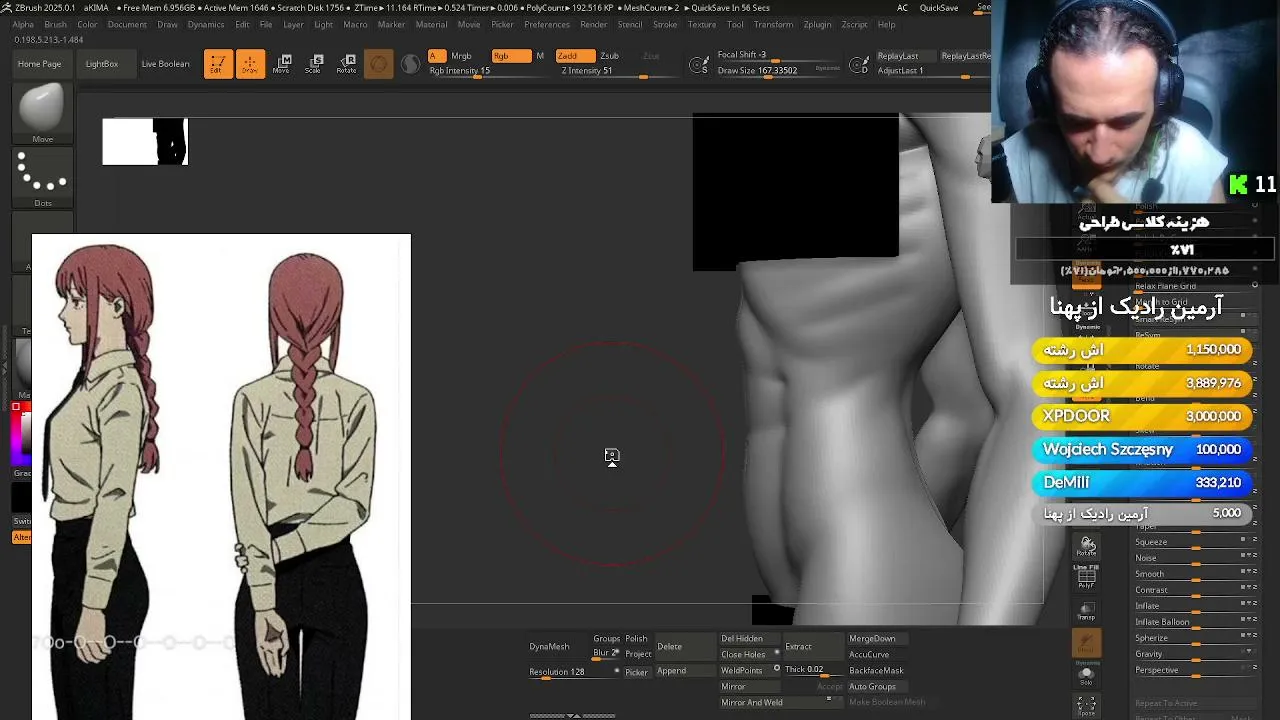The width and height of the screenshot is (1280, 720).
Task: Toggle the Rgb channel button
Action: [x=510, y=56]
